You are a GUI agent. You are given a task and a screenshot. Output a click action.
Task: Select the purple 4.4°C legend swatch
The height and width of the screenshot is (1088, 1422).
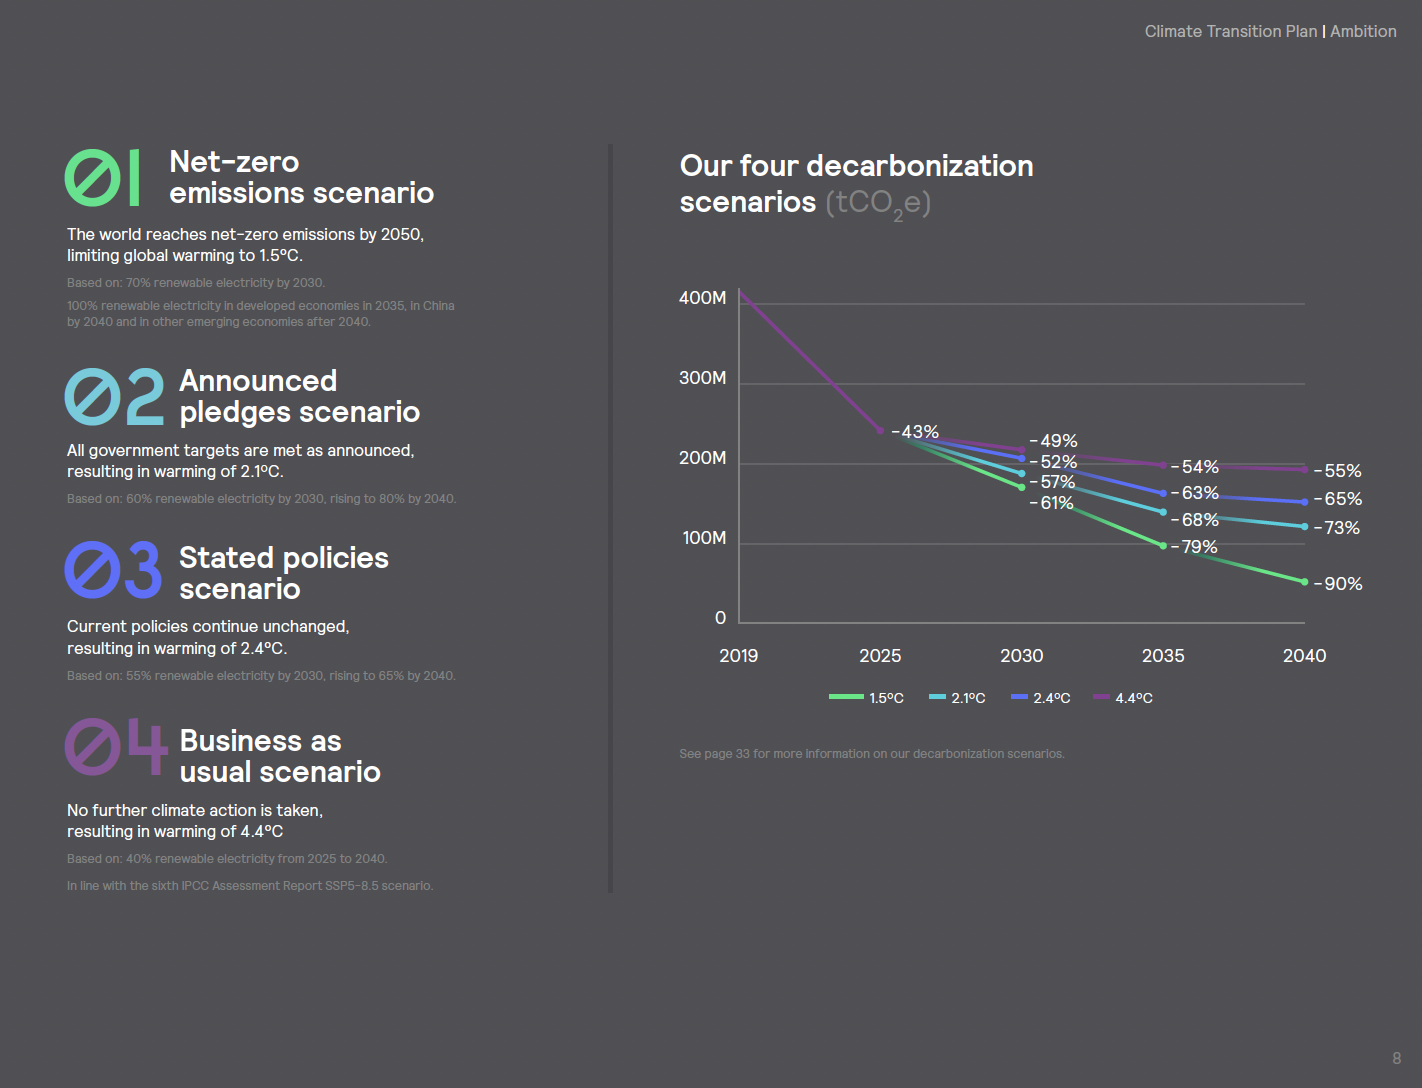click(1101, 697)
